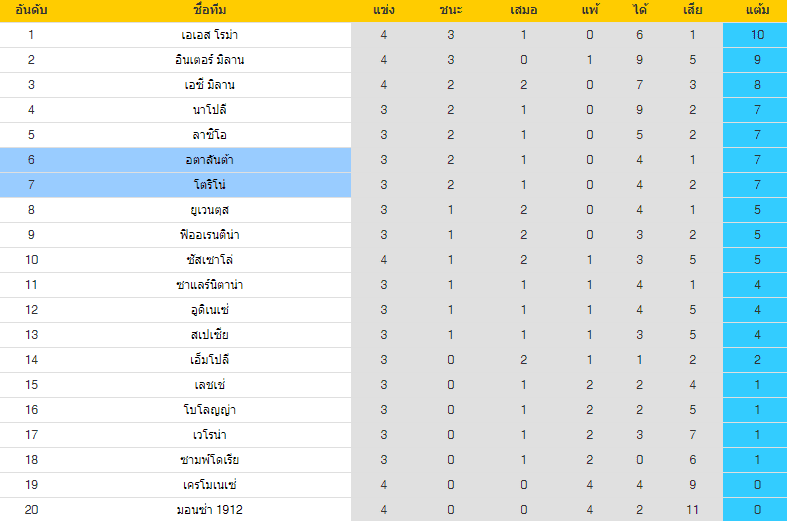Select team นาโปลี
The height and width of the screenshot is (521, 787).
pyautogui.click(x=210, y=110)
